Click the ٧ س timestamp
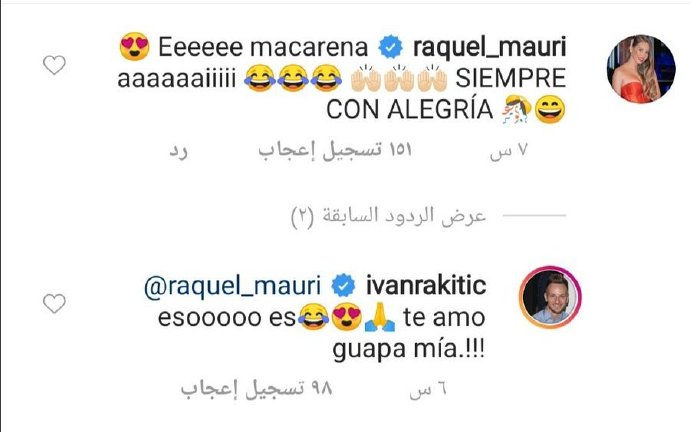 point(509,151)
